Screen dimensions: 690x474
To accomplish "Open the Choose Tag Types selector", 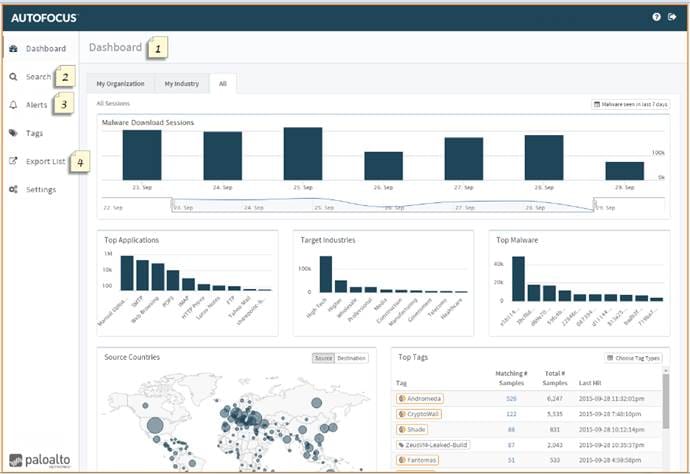I will click(x=633, y=358).
